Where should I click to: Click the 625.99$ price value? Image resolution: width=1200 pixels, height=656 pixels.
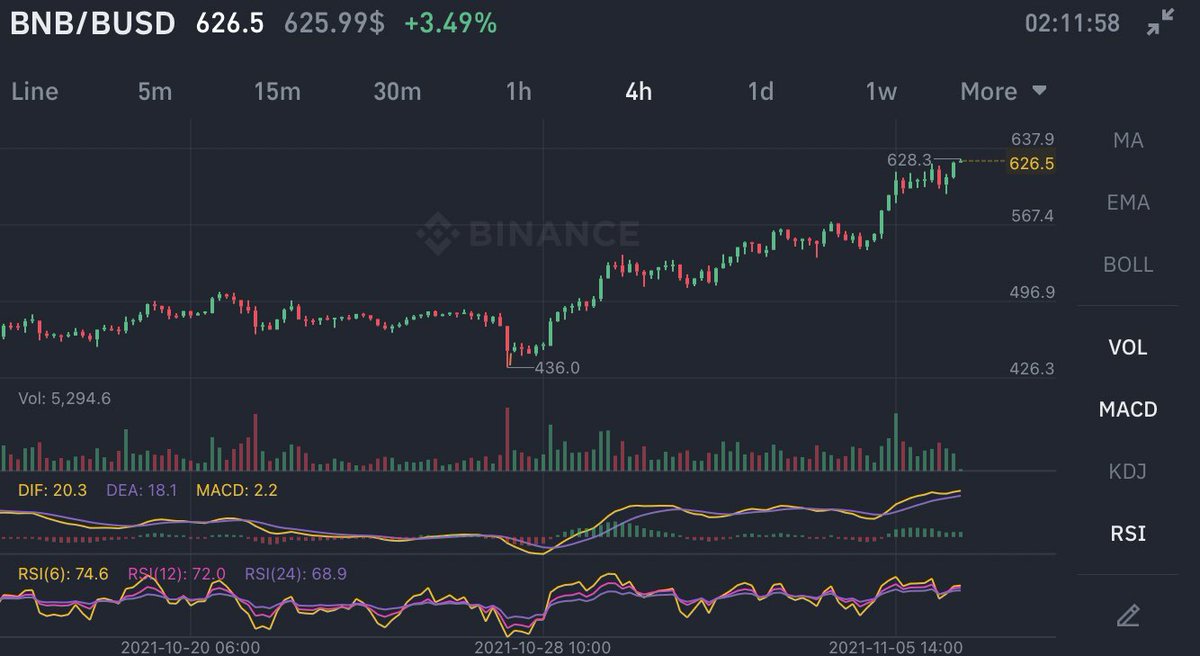point(334,23)
